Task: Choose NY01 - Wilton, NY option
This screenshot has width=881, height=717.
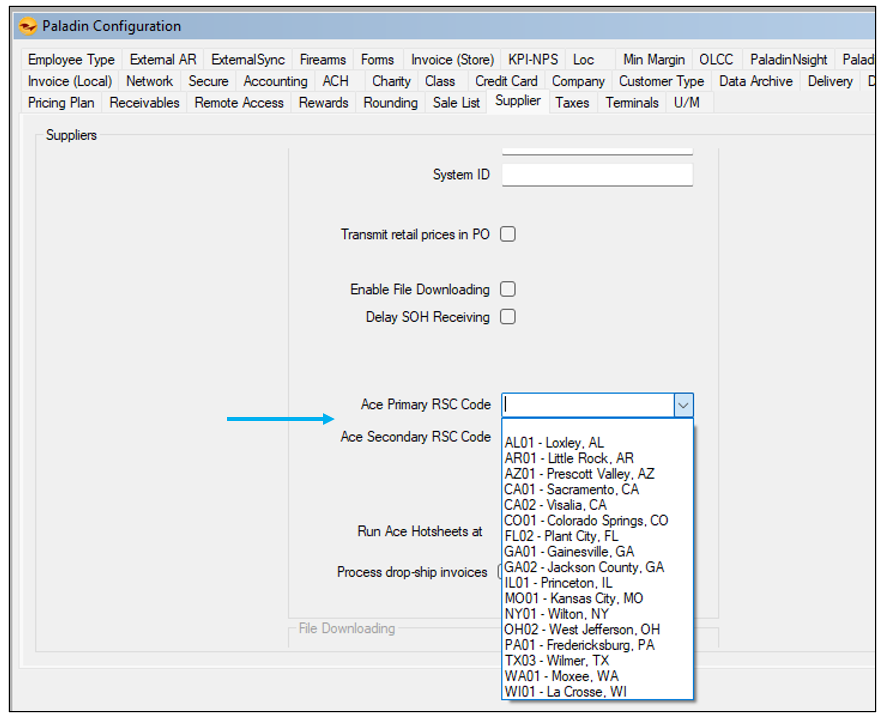Action: tap(556, 614)
